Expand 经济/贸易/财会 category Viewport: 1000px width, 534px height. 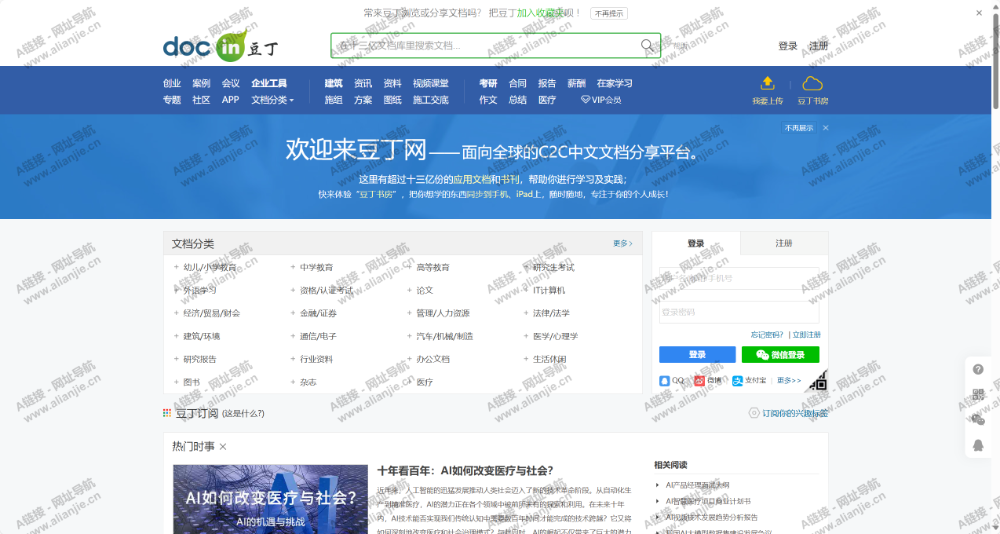point(211,313)
